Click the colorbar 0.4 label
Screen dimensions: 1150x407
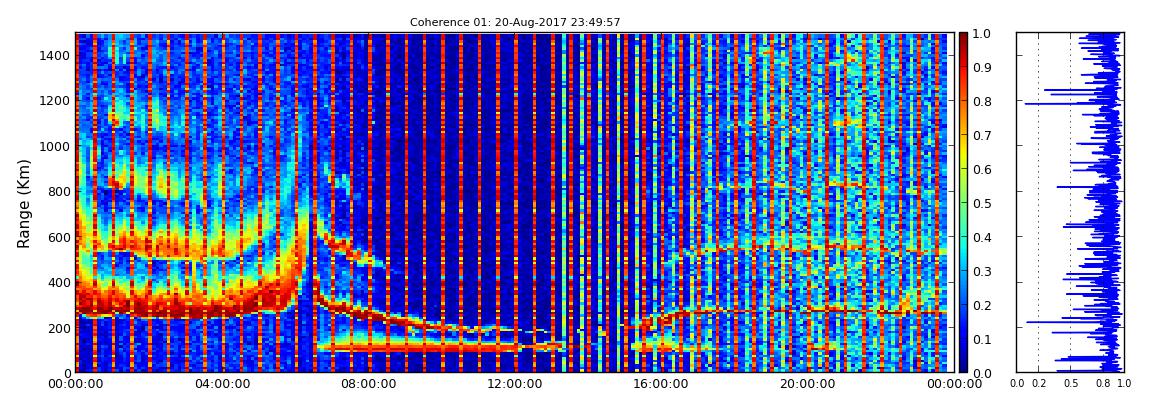[981, 237]
